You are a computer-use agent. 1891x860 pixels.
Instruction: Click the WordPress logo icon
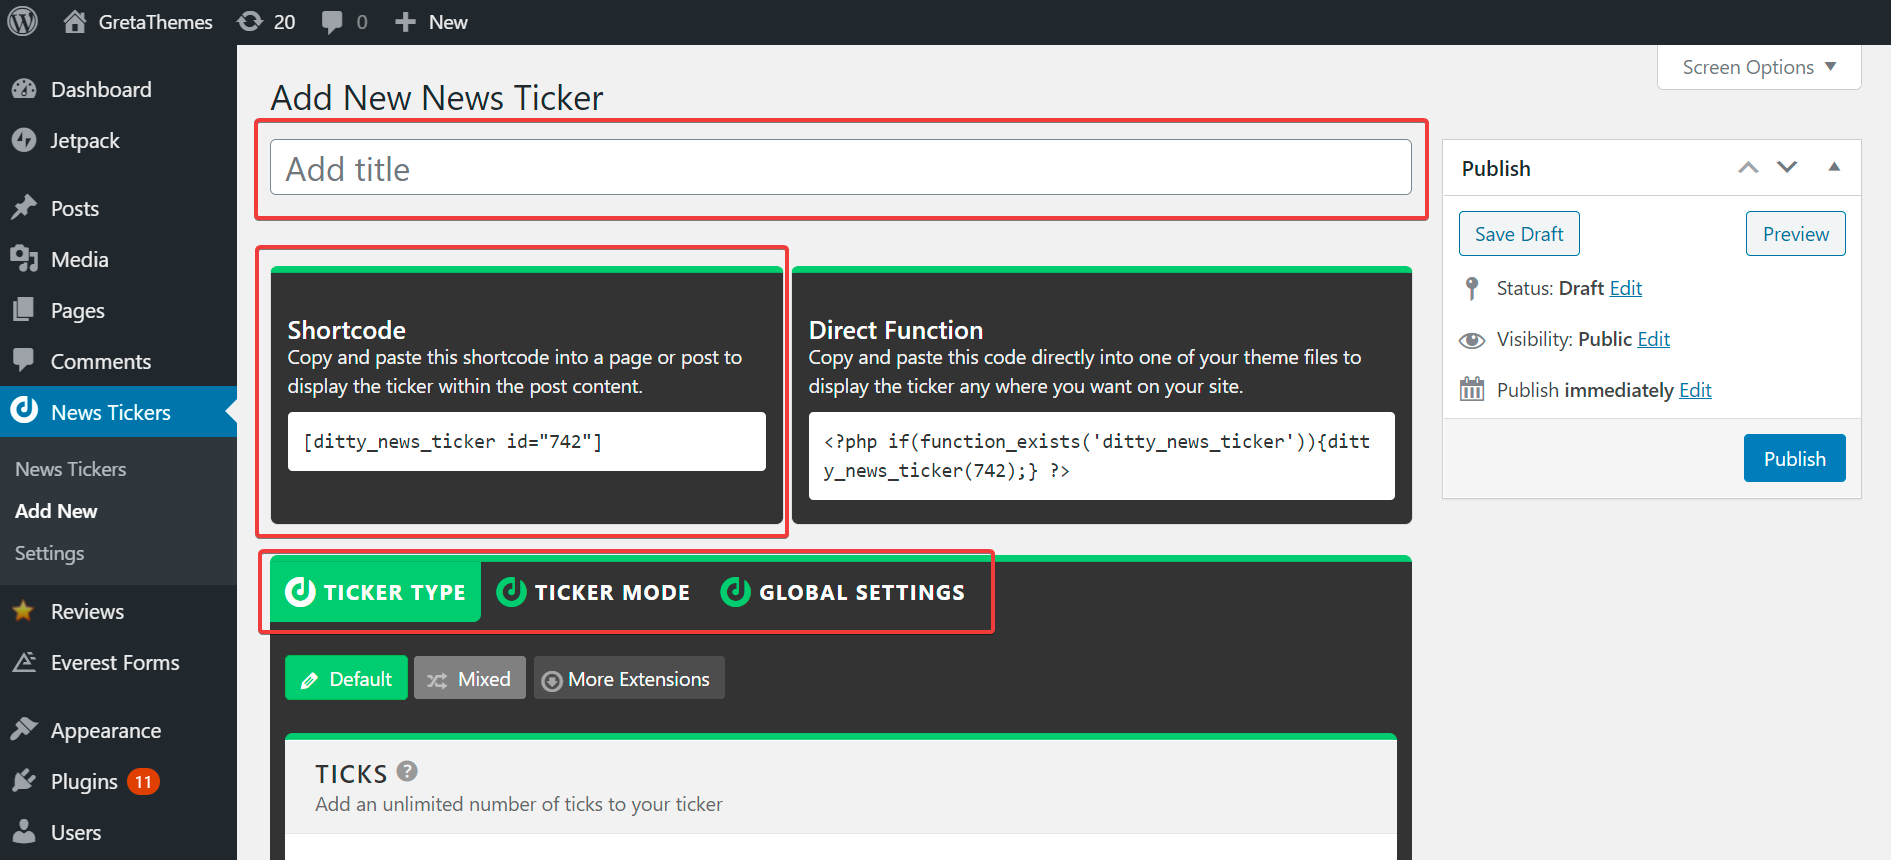coord(22,21)
